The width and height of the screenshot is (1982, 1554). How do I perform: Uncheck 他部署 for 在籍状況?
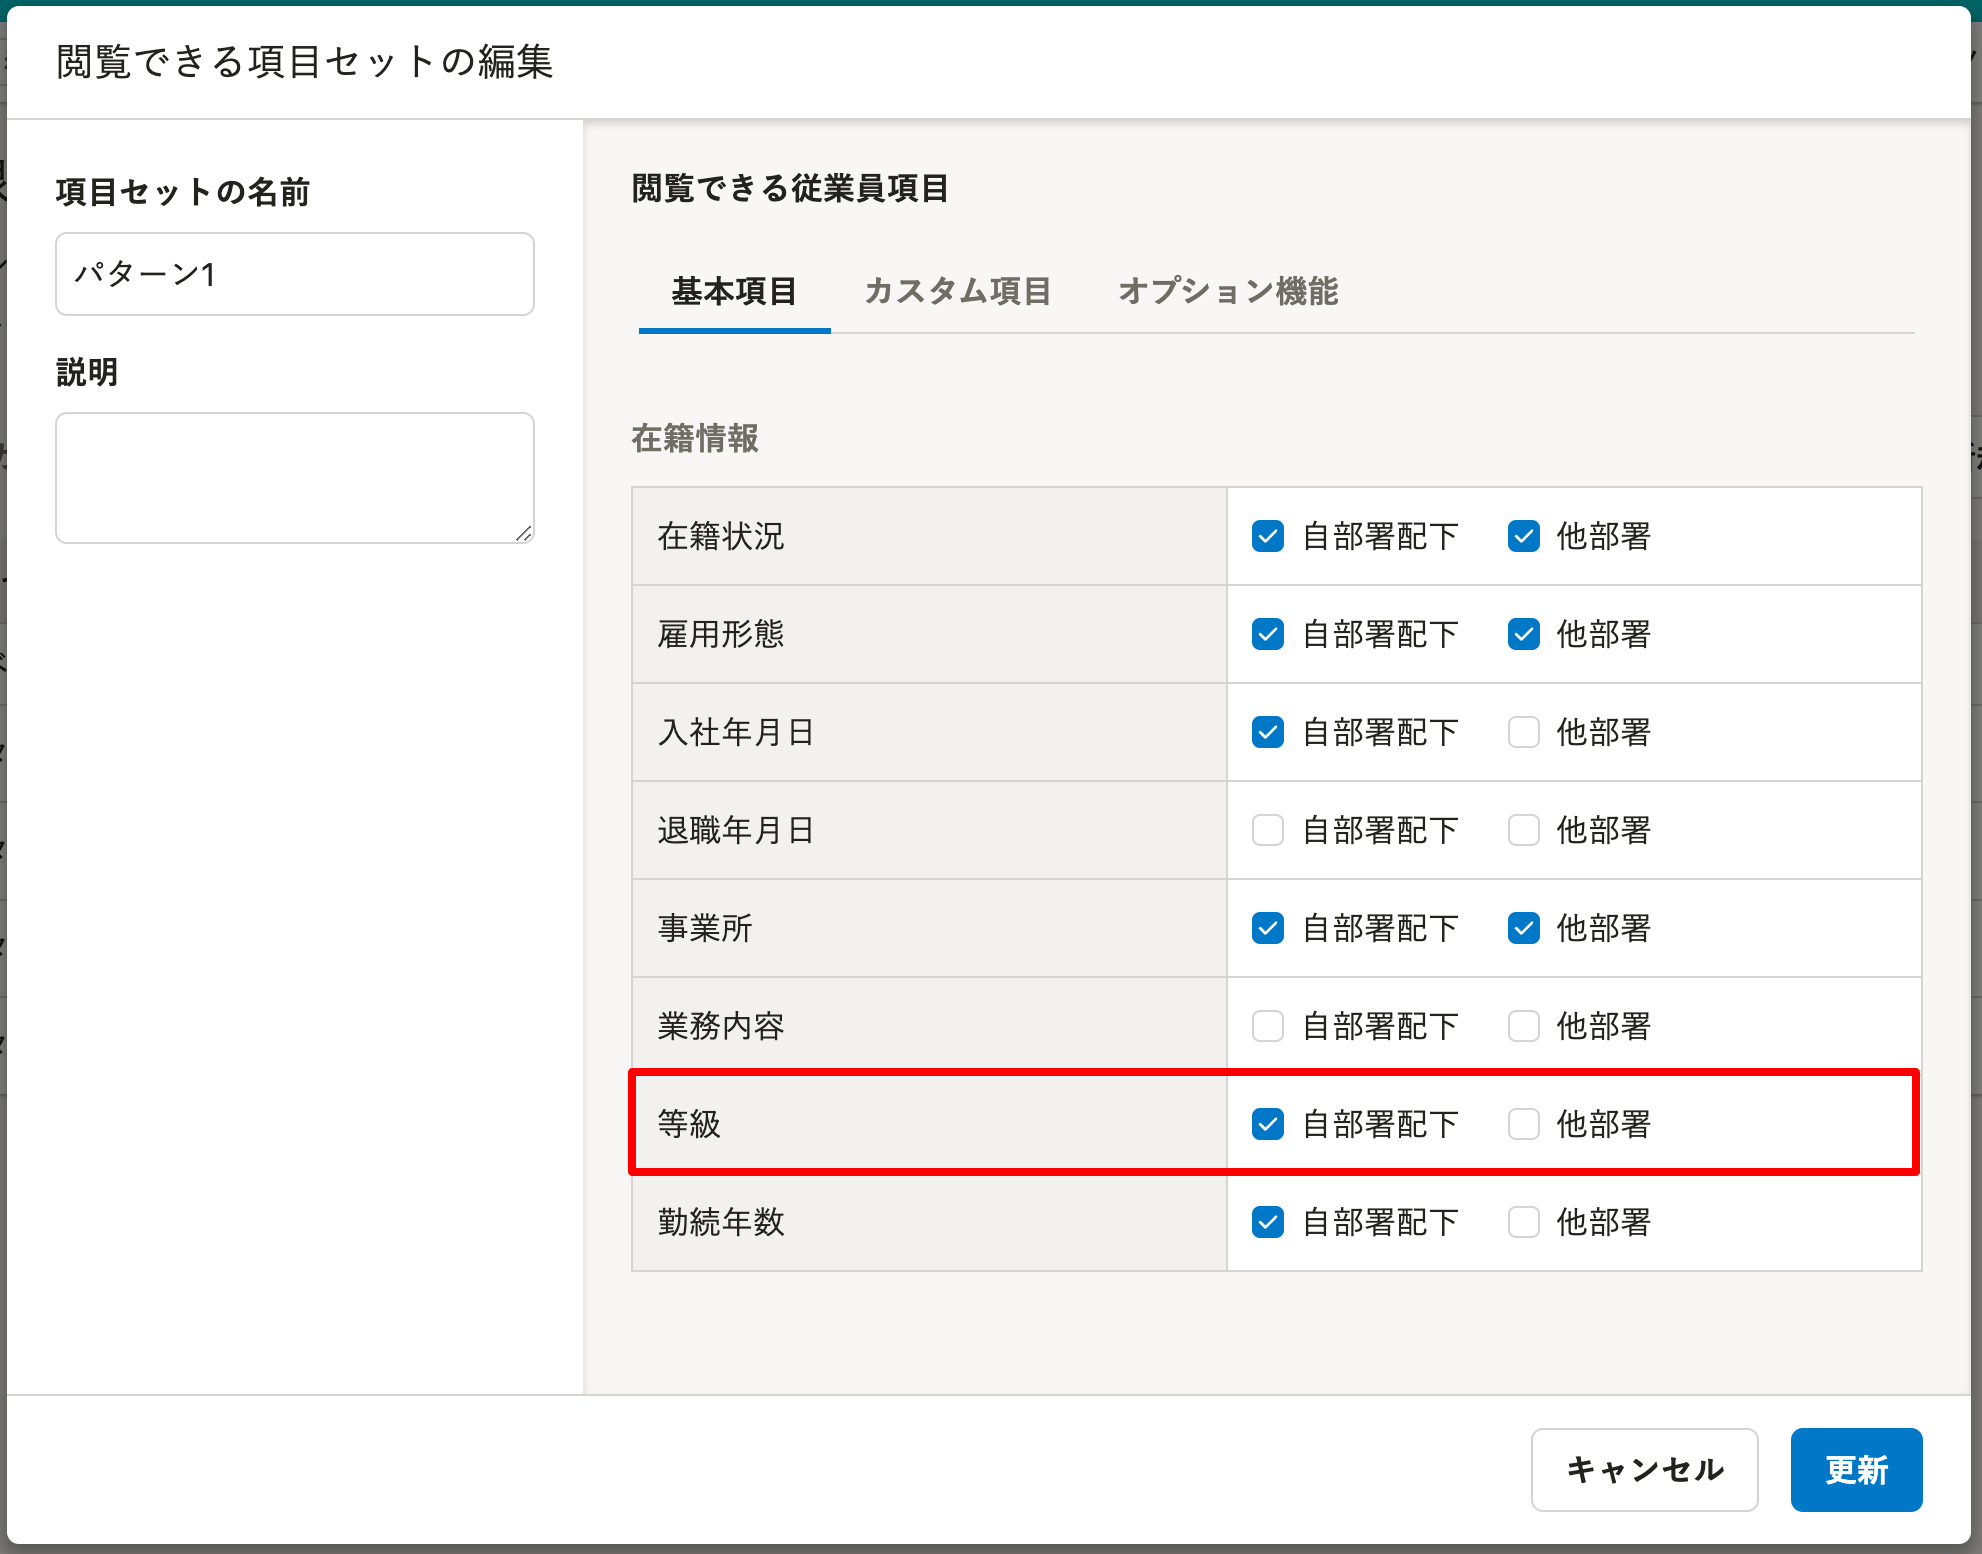pos(1523,536)
